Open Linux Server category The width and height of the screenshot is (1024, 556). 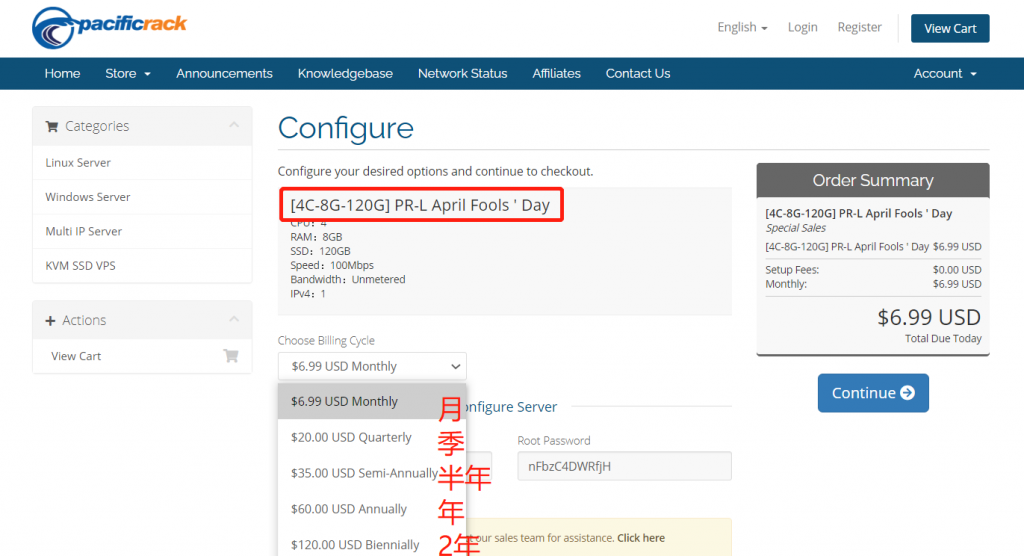point(142,163)
